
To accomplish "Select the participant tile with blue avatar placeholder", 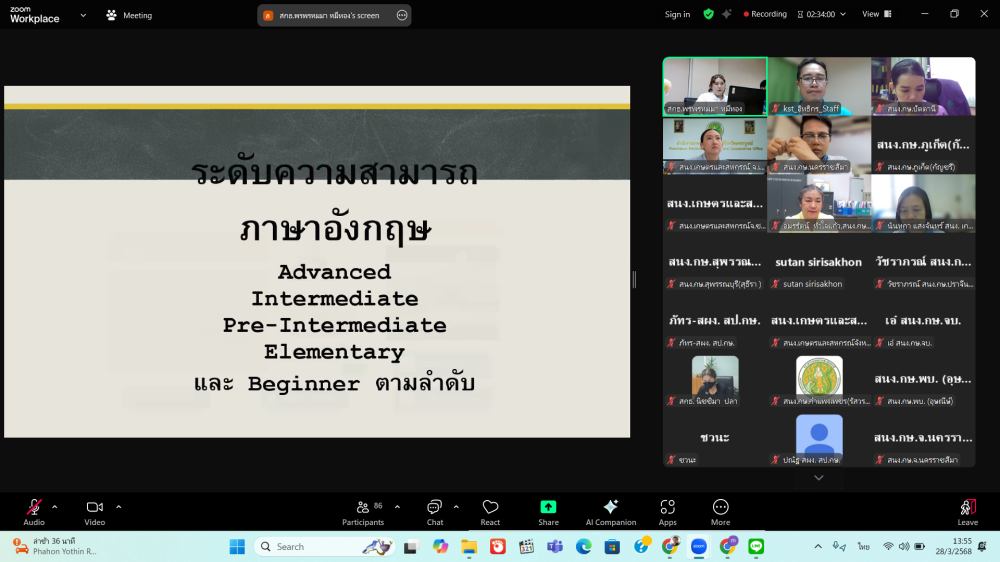I will pos(819,438).
